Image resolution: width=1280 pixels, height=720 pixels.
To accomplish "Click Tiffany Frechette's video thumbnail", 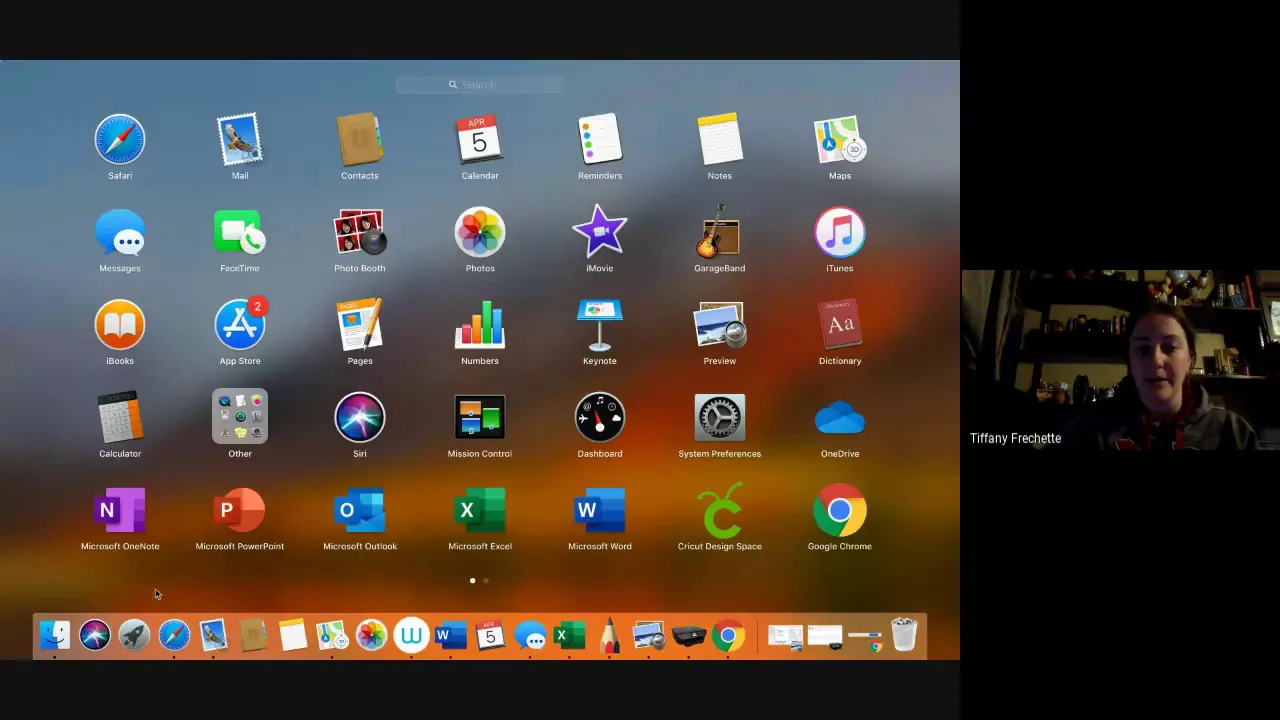I will point(1120,360).
